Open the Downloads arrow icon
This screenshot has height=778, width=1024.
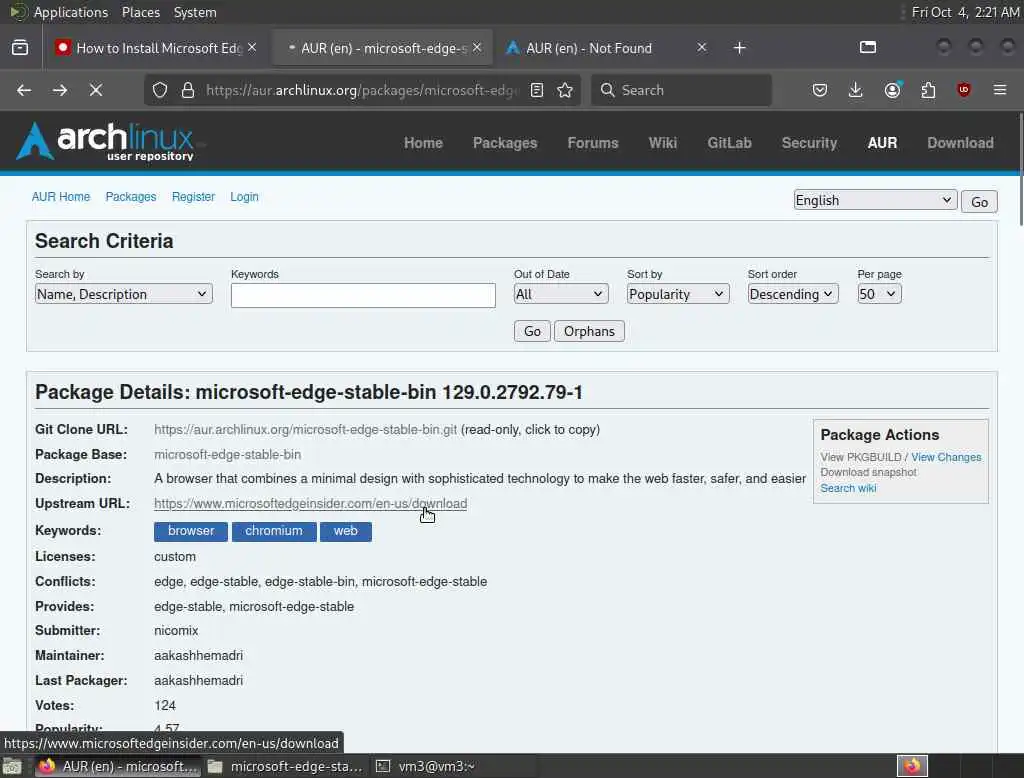pos(856,90)
